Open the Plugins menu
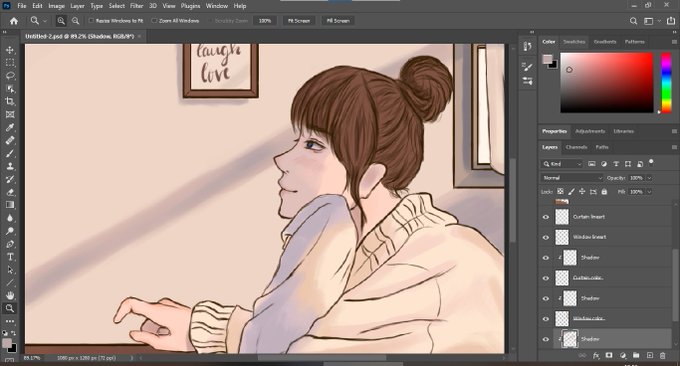Screen dimensions: 680x366 point(190,6)
